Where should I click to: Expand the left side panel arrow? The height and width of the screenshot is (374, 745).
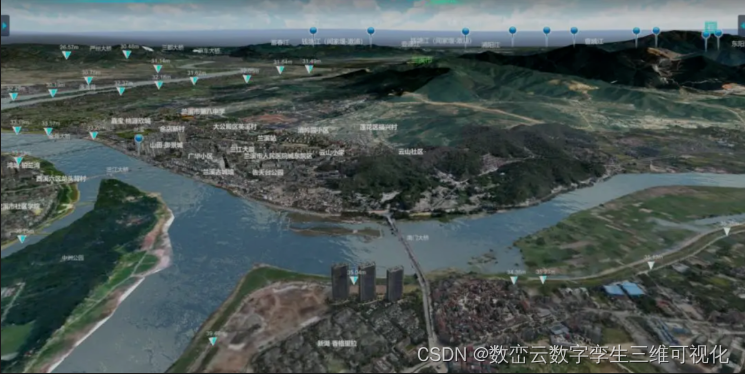[5, 25]
